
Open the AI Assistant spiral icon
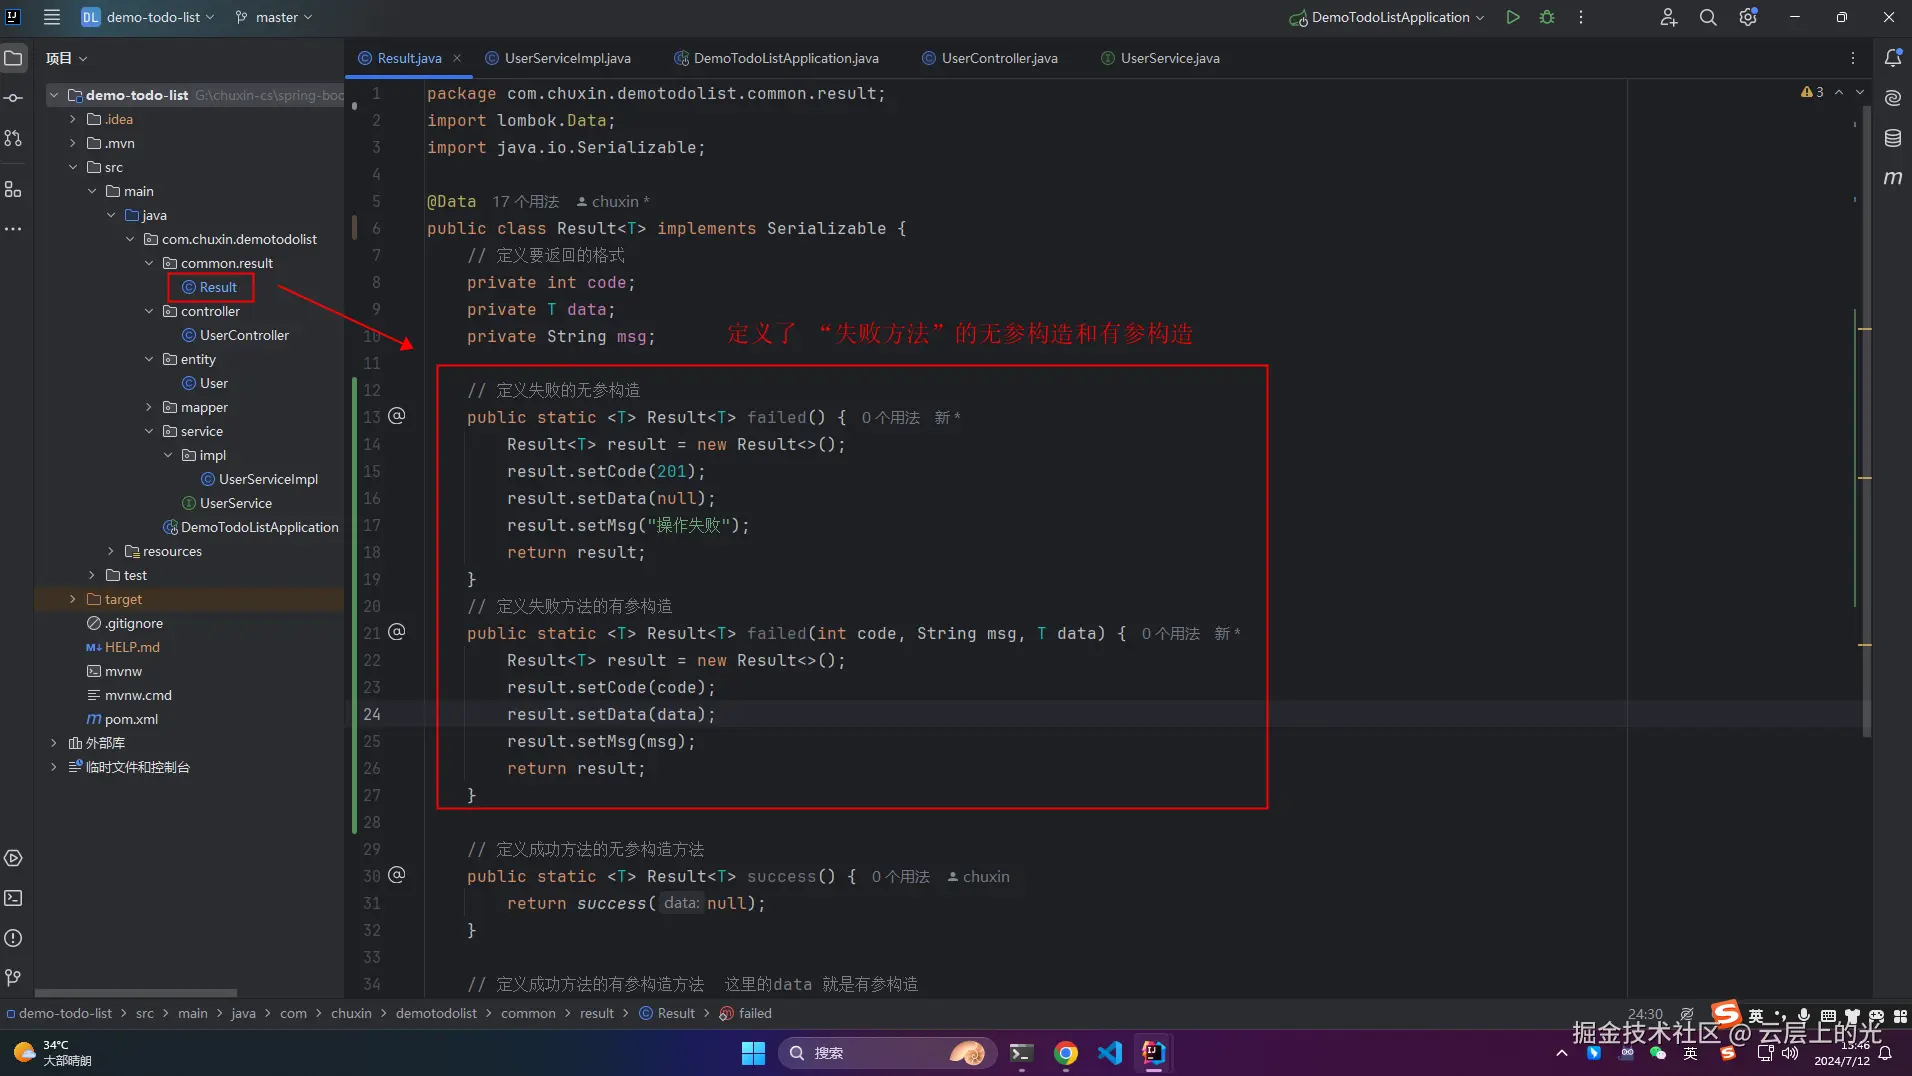coord(1893,98)
